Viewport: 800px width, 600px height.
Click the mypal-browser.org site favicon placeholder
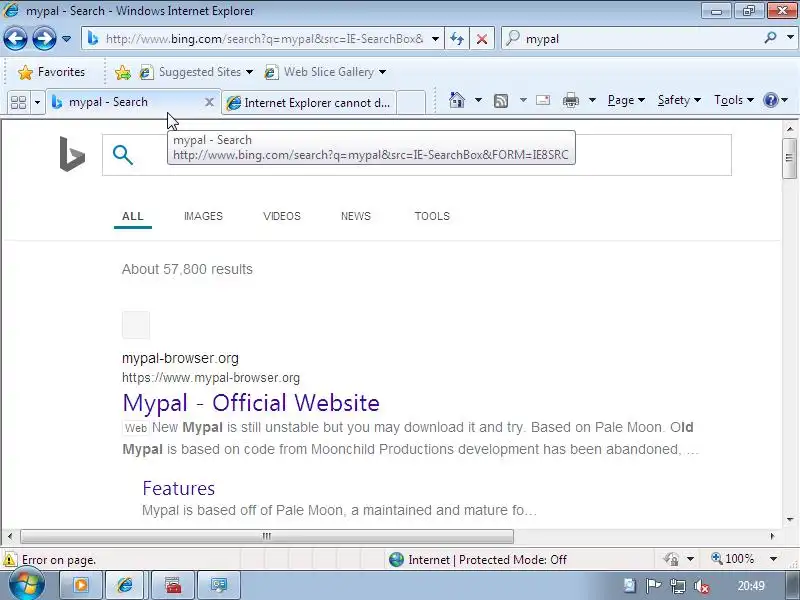click(136, 325)
